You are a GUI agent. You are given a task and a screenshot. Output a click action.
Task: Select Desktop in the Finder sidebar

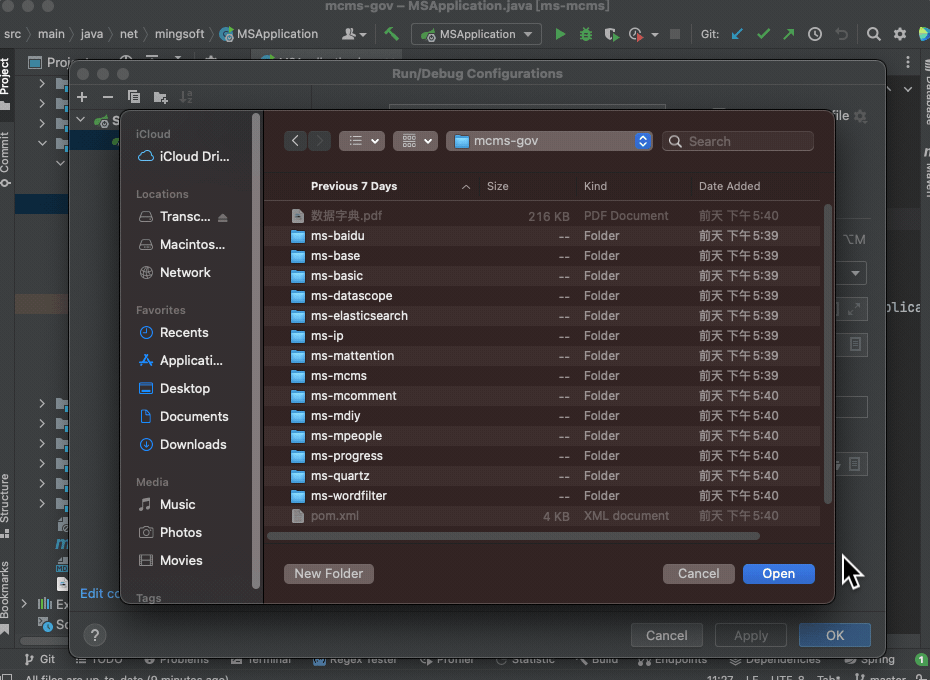click(x=184, y=388)
